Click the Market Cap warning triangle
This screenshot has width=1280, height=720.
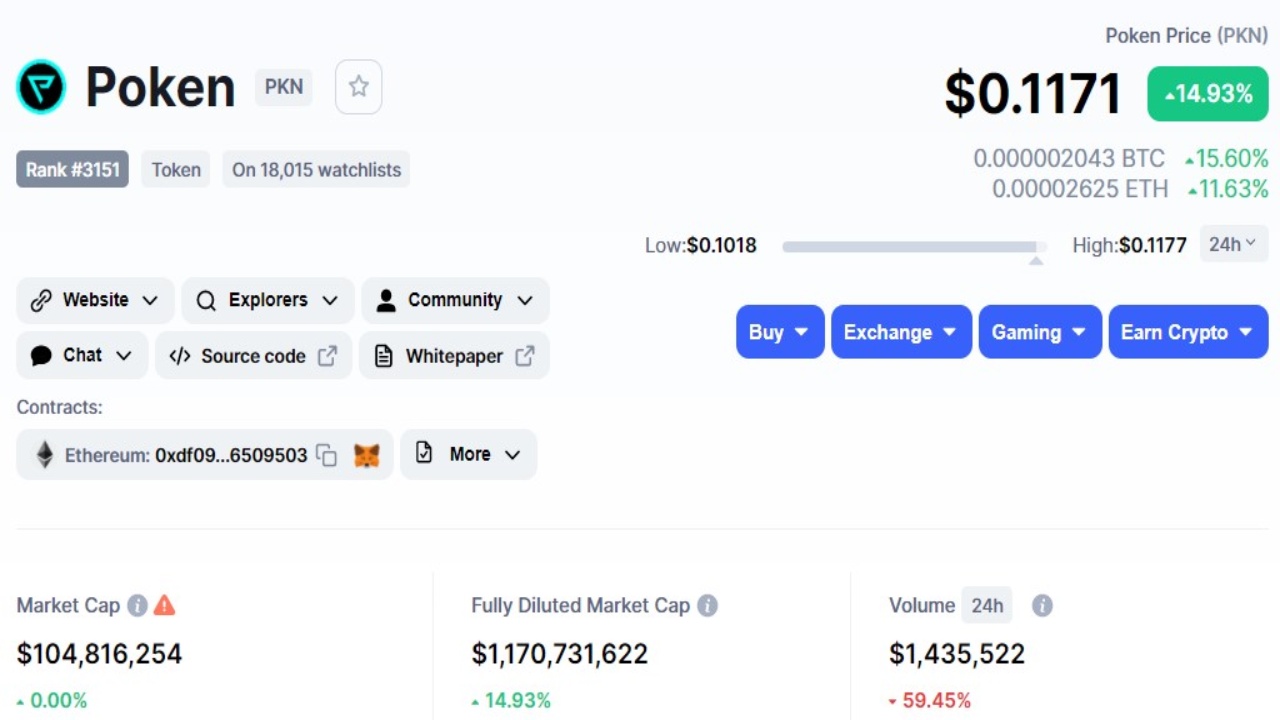(165, 605)
